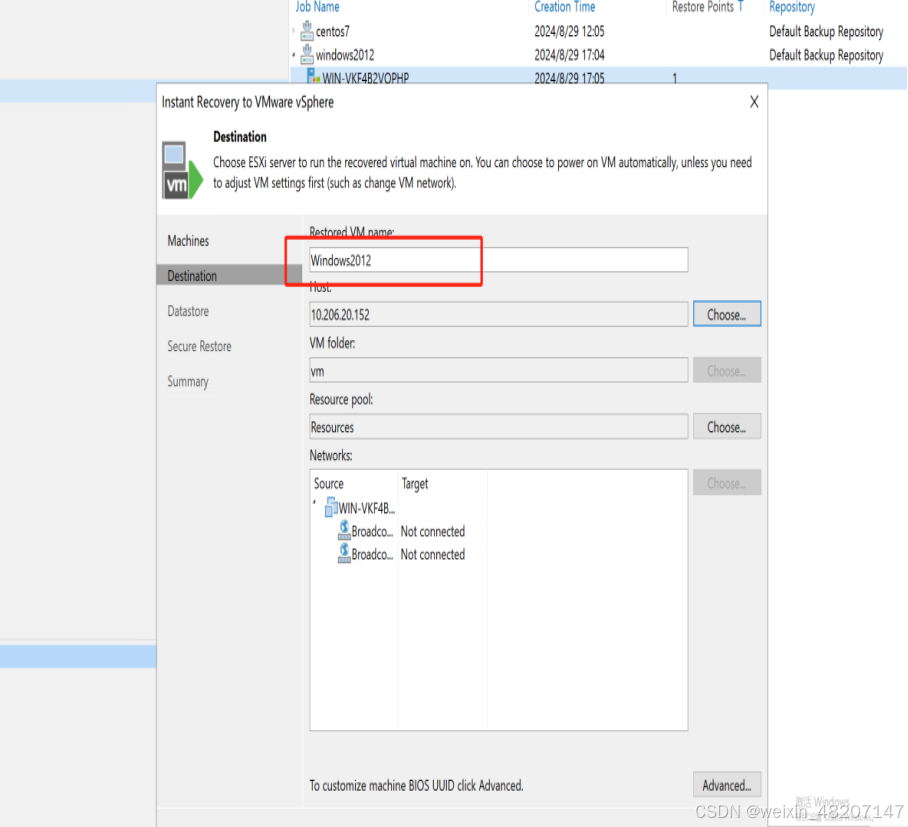
Task: Click Default Backup Repository in windows2012 row
Action: click(826, 55)
